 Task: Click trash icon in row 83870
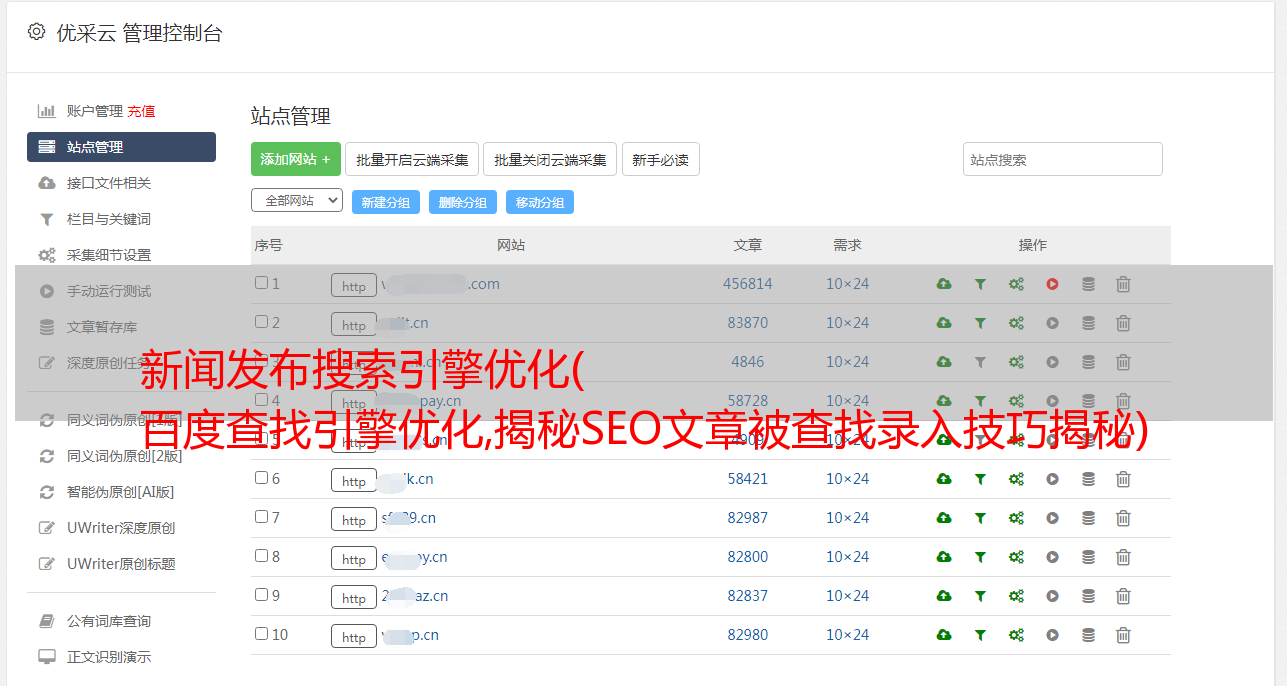pos(1123,323)
